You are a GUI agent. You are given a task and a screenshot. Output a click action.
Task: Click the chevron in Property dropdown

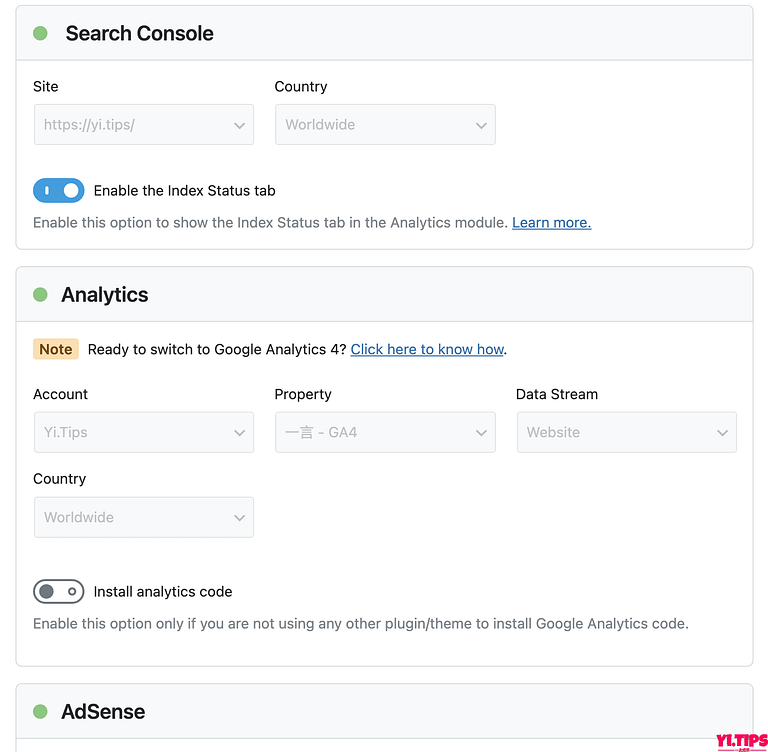[481, 433]
